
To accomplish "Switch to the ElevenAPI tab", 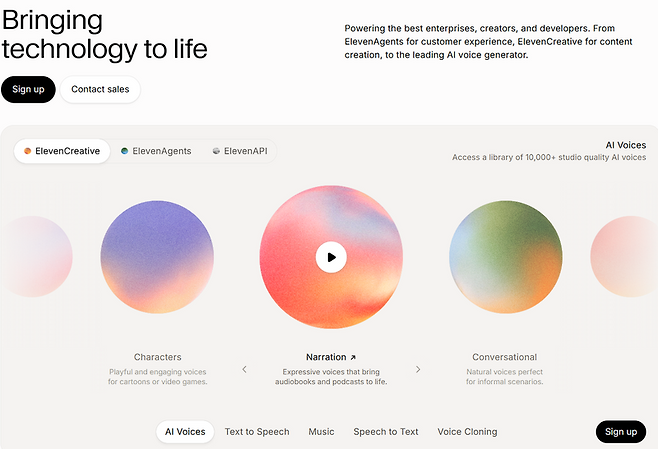I will point(240,151).
